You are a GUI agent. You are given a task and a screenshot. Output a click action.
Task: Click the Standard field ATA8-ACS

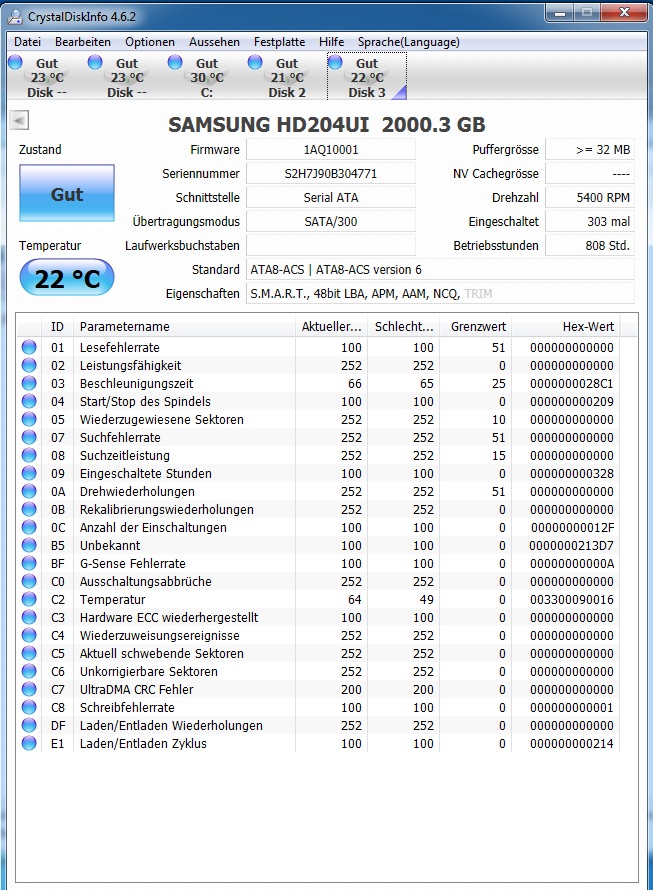(x=440, y=270)
